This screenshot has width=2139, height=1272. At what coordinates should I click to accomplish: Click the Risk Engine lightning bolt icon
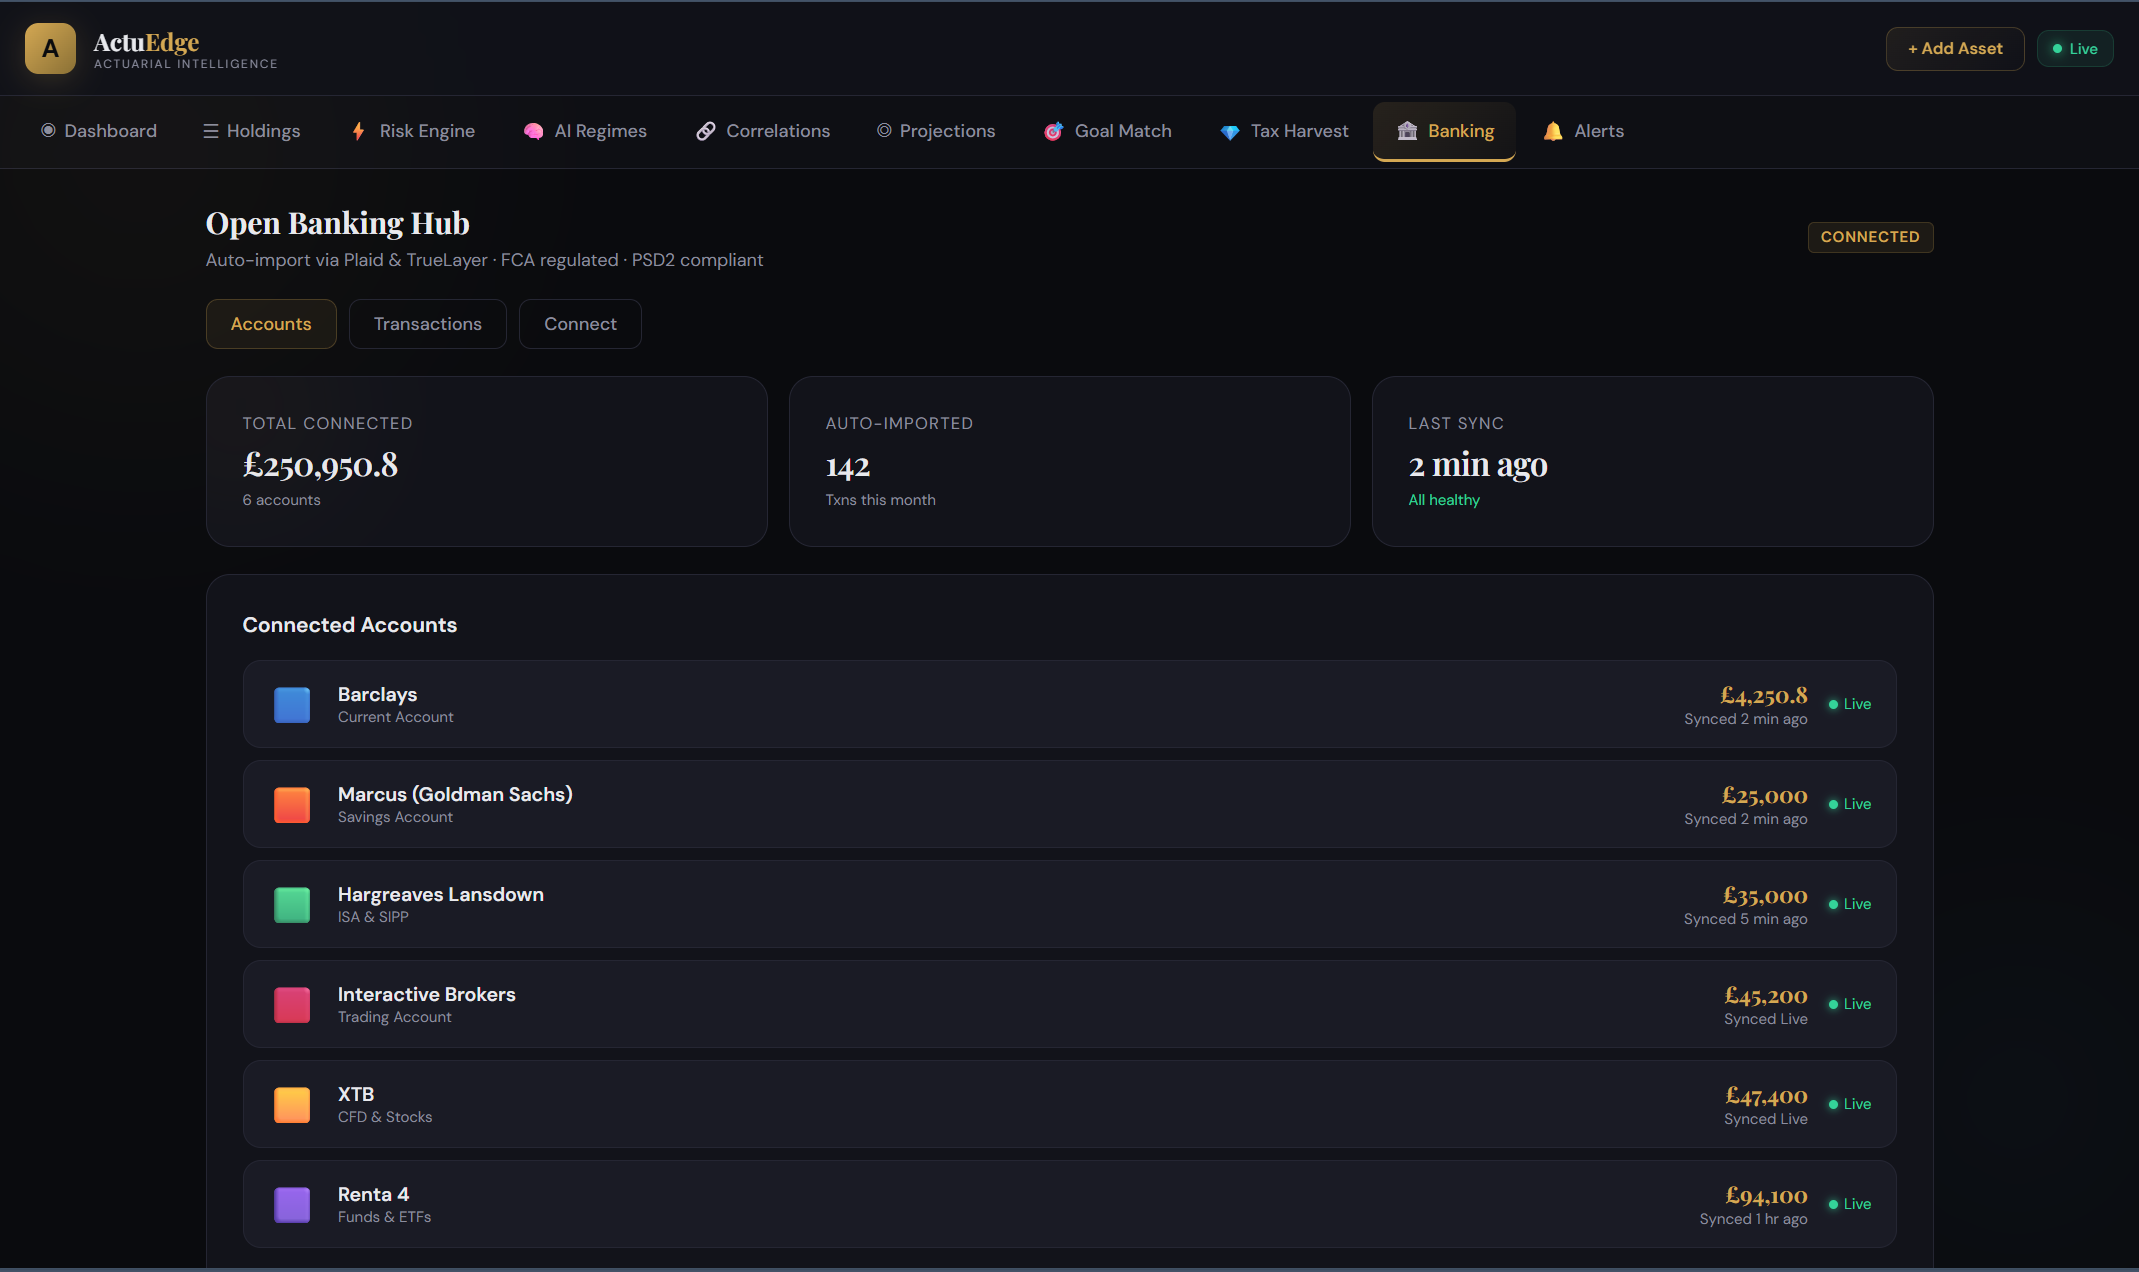point(358,131)
